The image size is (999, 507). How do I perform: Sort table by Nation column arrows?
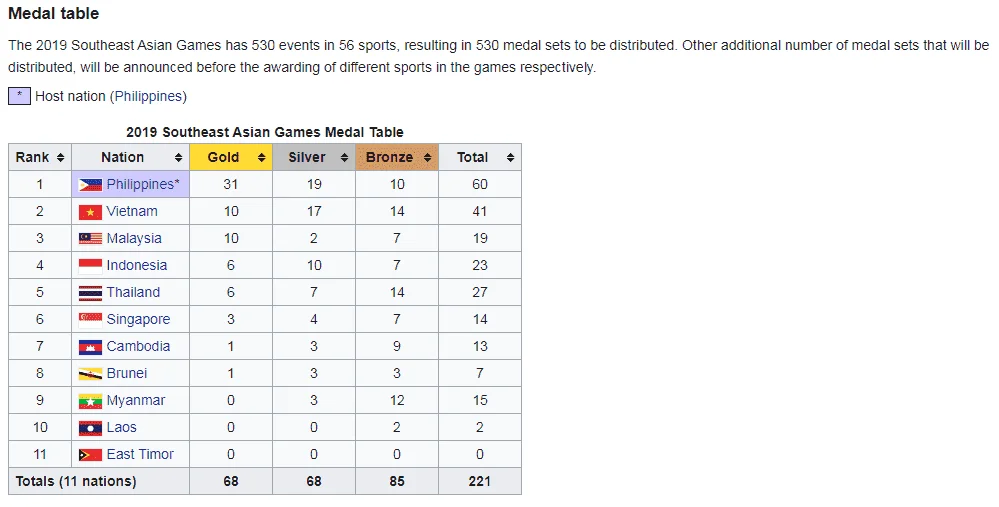[x=178, y=157]
